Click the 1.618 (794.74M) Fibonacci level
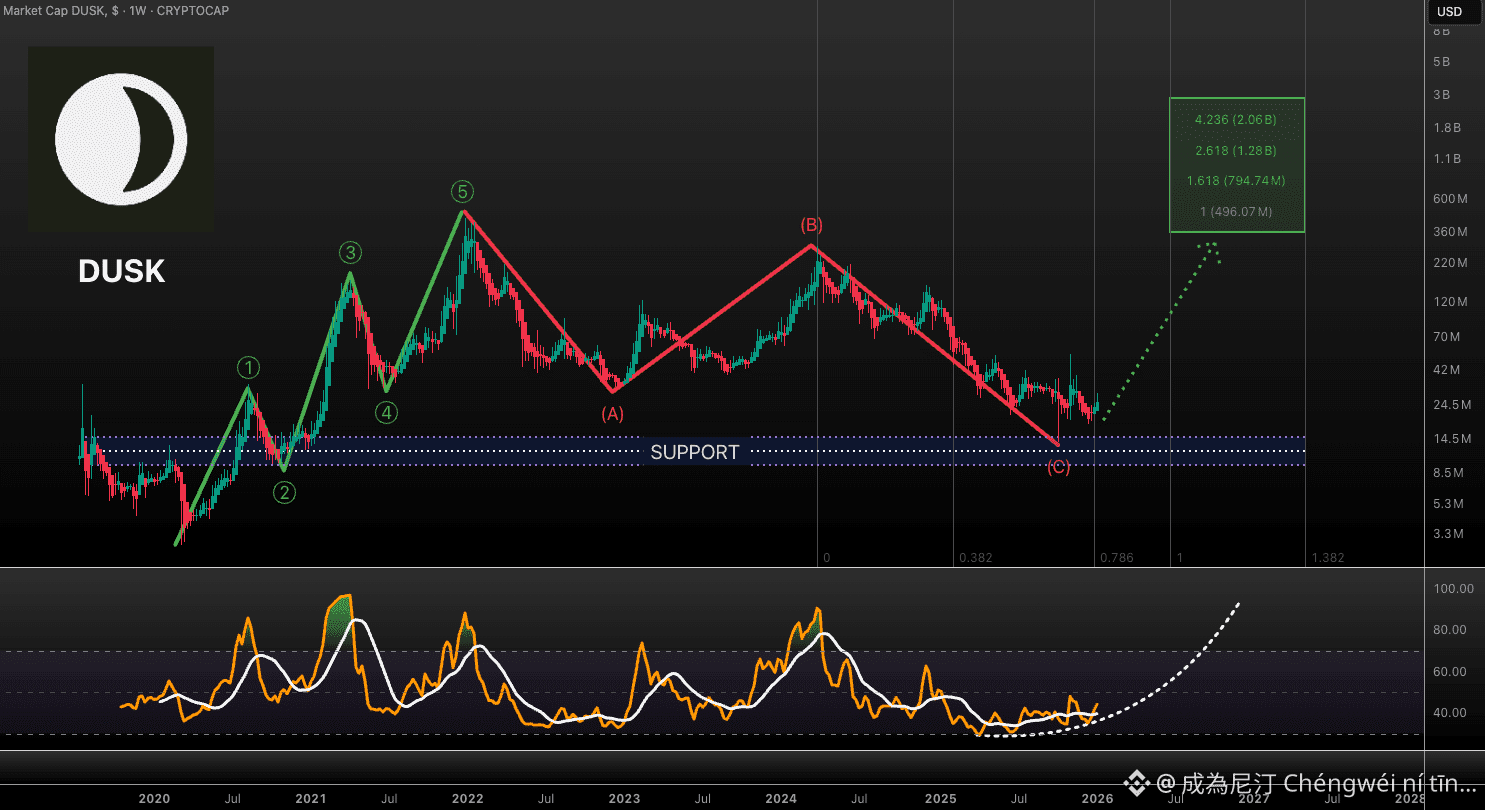The width and height of the screenshot is (1485, 810). point(1235,181)
